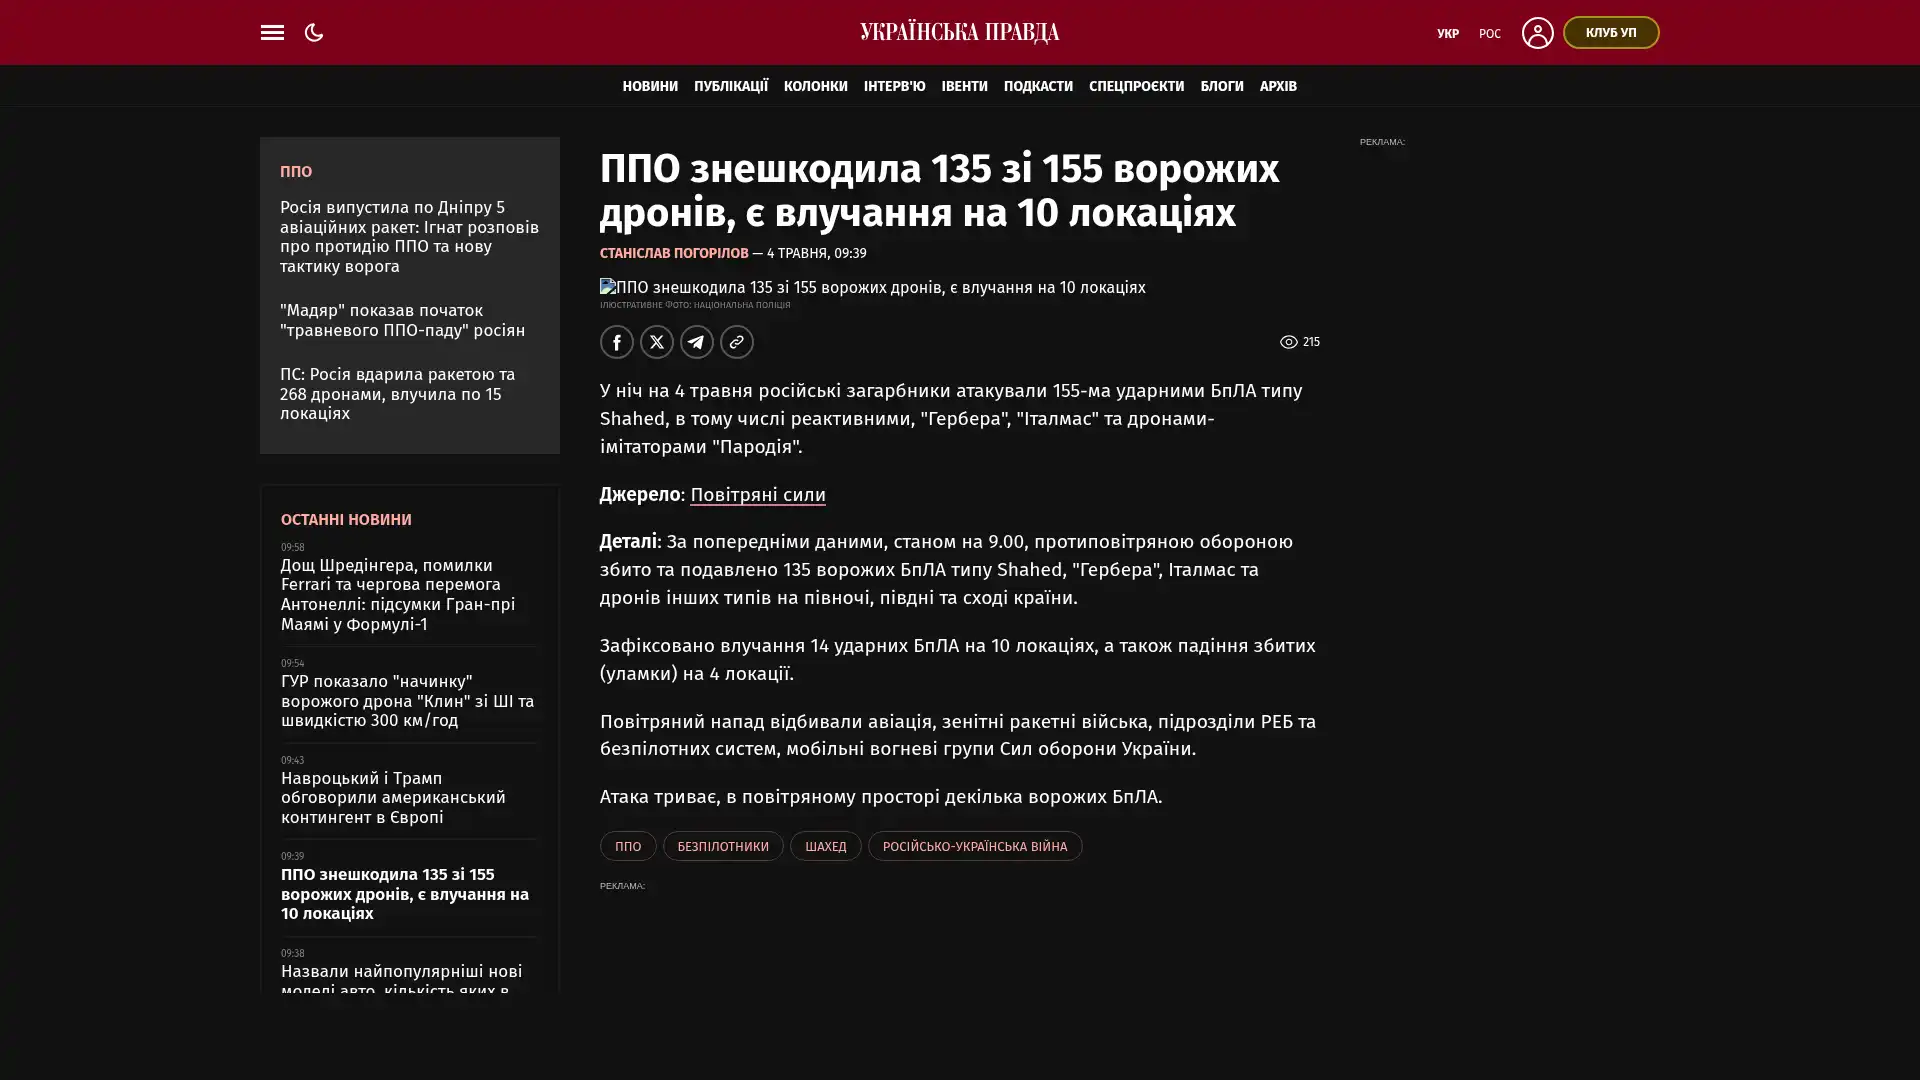Read article about 5 aviation missiles on Dnipro
Viewport: 1920px width, 1080px height.
coord(410,237)
